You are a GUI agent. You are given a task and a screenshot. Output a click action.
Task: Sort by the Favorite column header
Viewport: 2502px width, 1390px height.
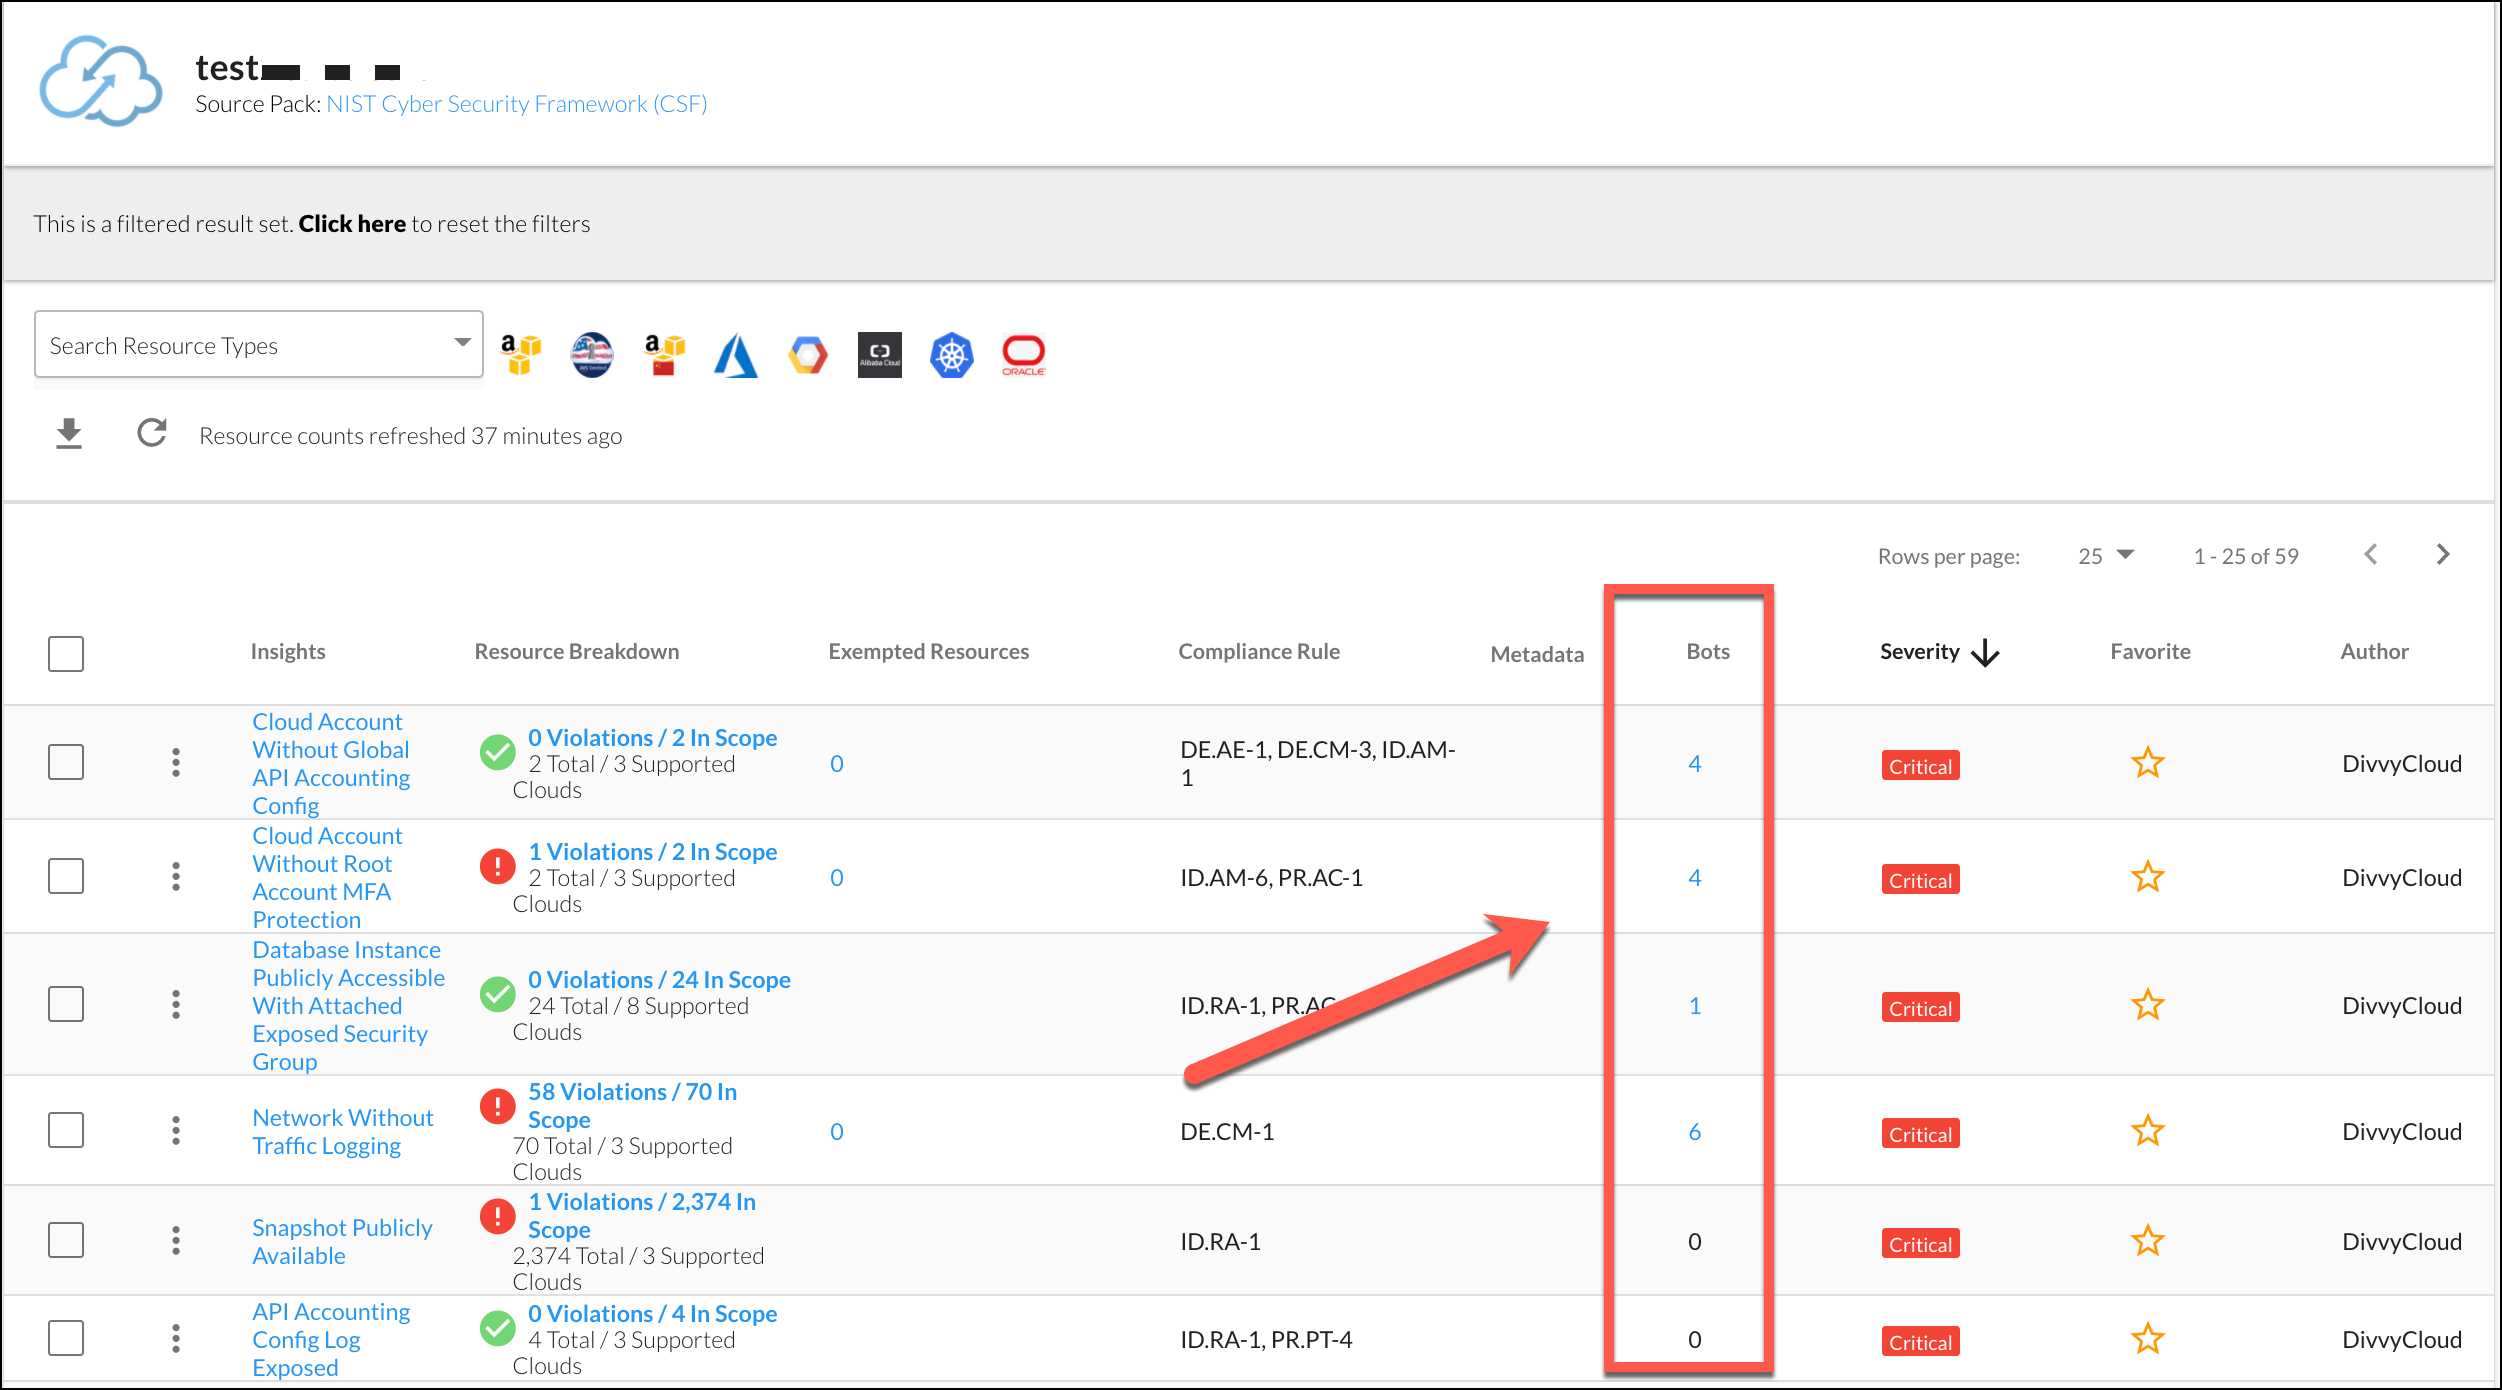pos(2150,652)
